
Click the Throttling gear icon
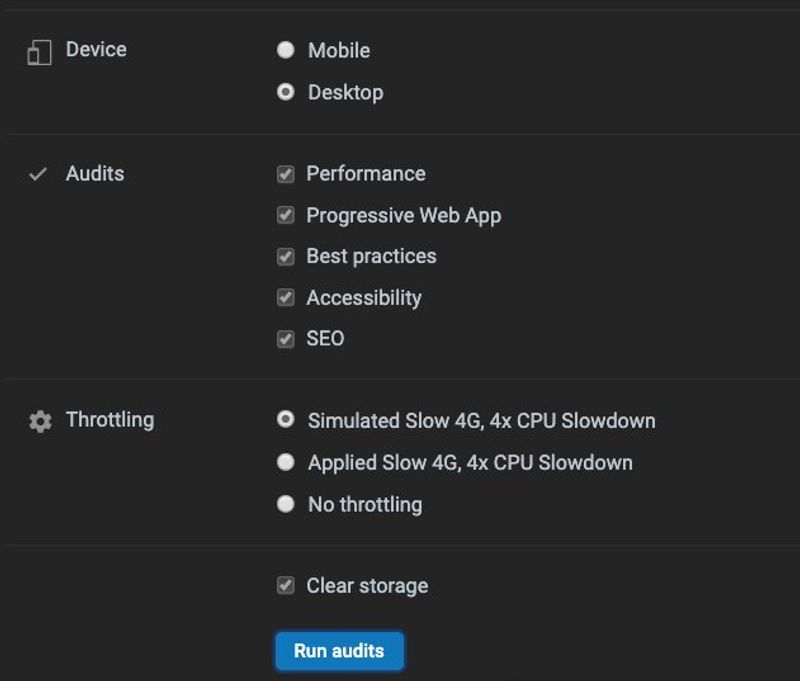click(40, 421)
